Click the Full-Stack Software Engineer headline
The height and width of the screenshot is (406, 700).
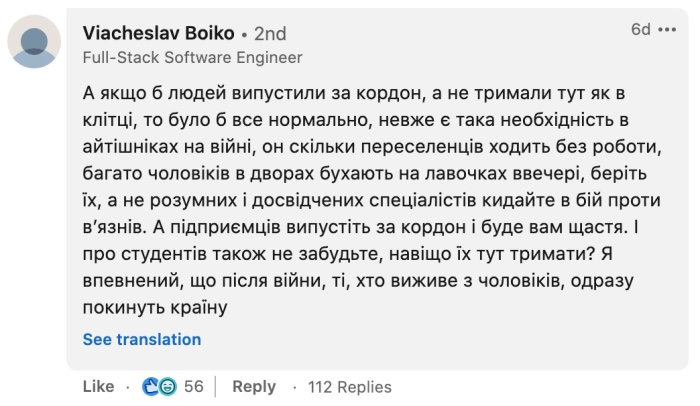pos(192,57)
